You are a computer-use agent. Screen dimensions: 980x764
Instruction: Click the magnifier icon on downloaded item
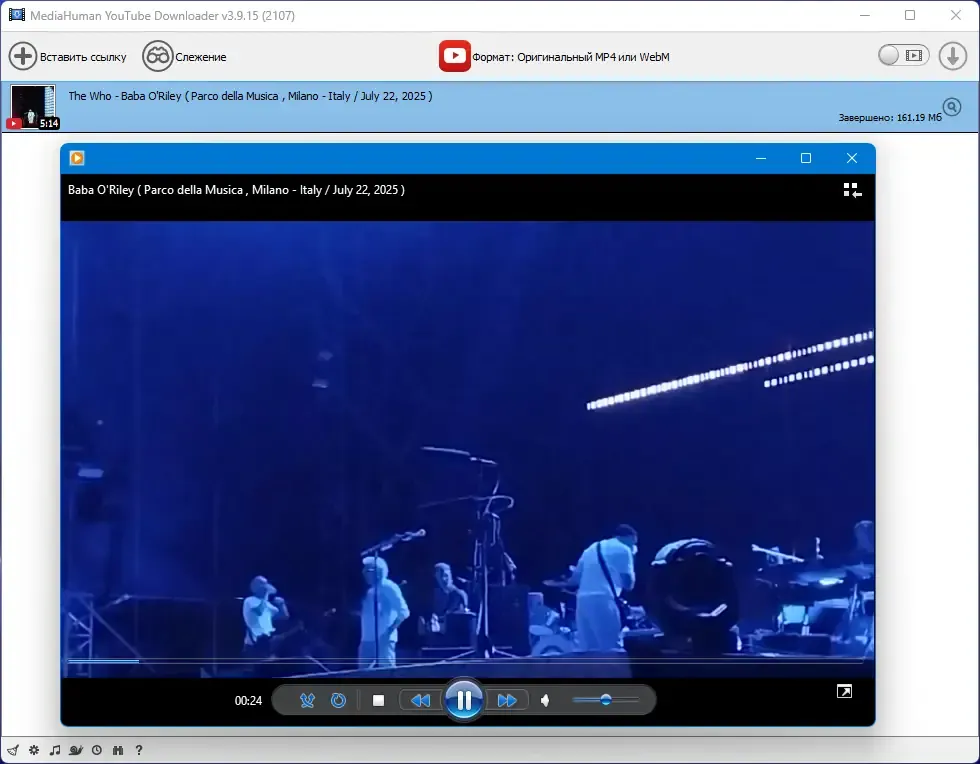click(952, 107)
